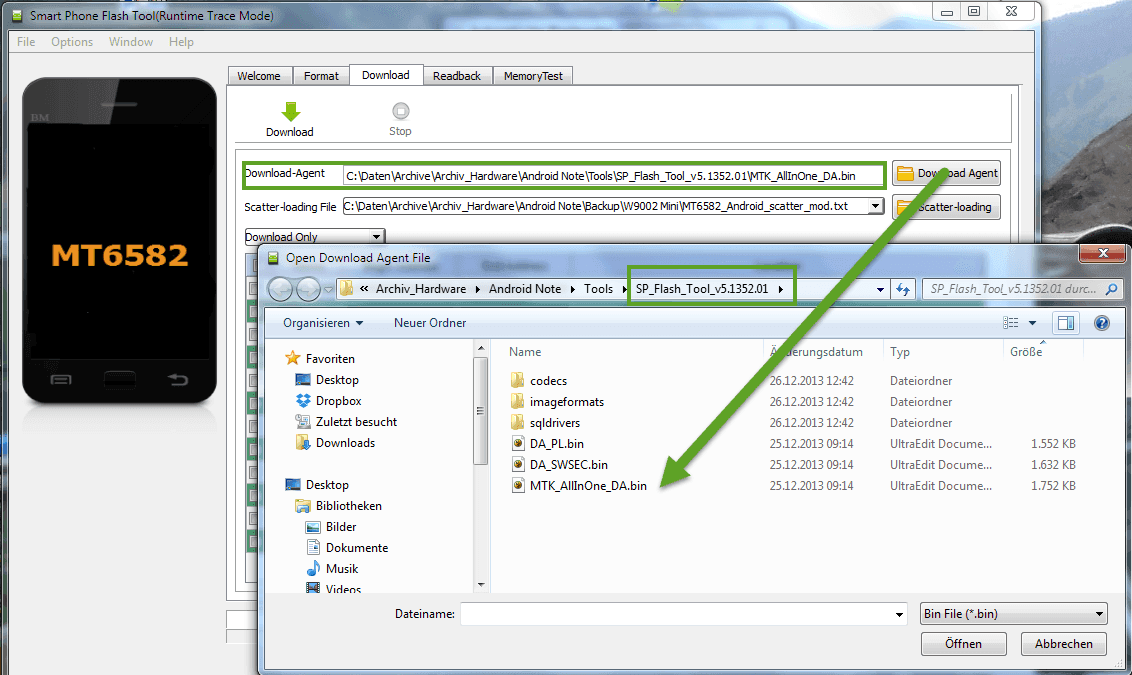Open the Help menu
This screenshot has height=675, width=1132.
(181, 42)
